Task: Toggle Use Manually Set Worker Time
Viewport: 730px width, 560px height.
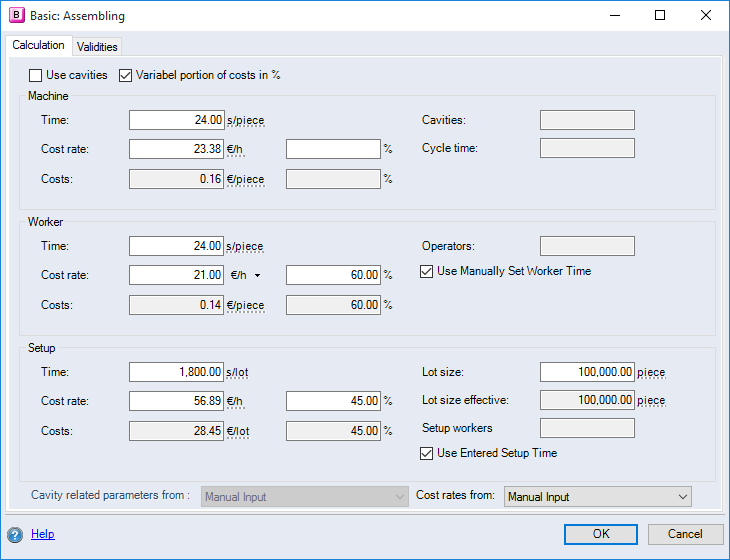Action: coord(428,271)
